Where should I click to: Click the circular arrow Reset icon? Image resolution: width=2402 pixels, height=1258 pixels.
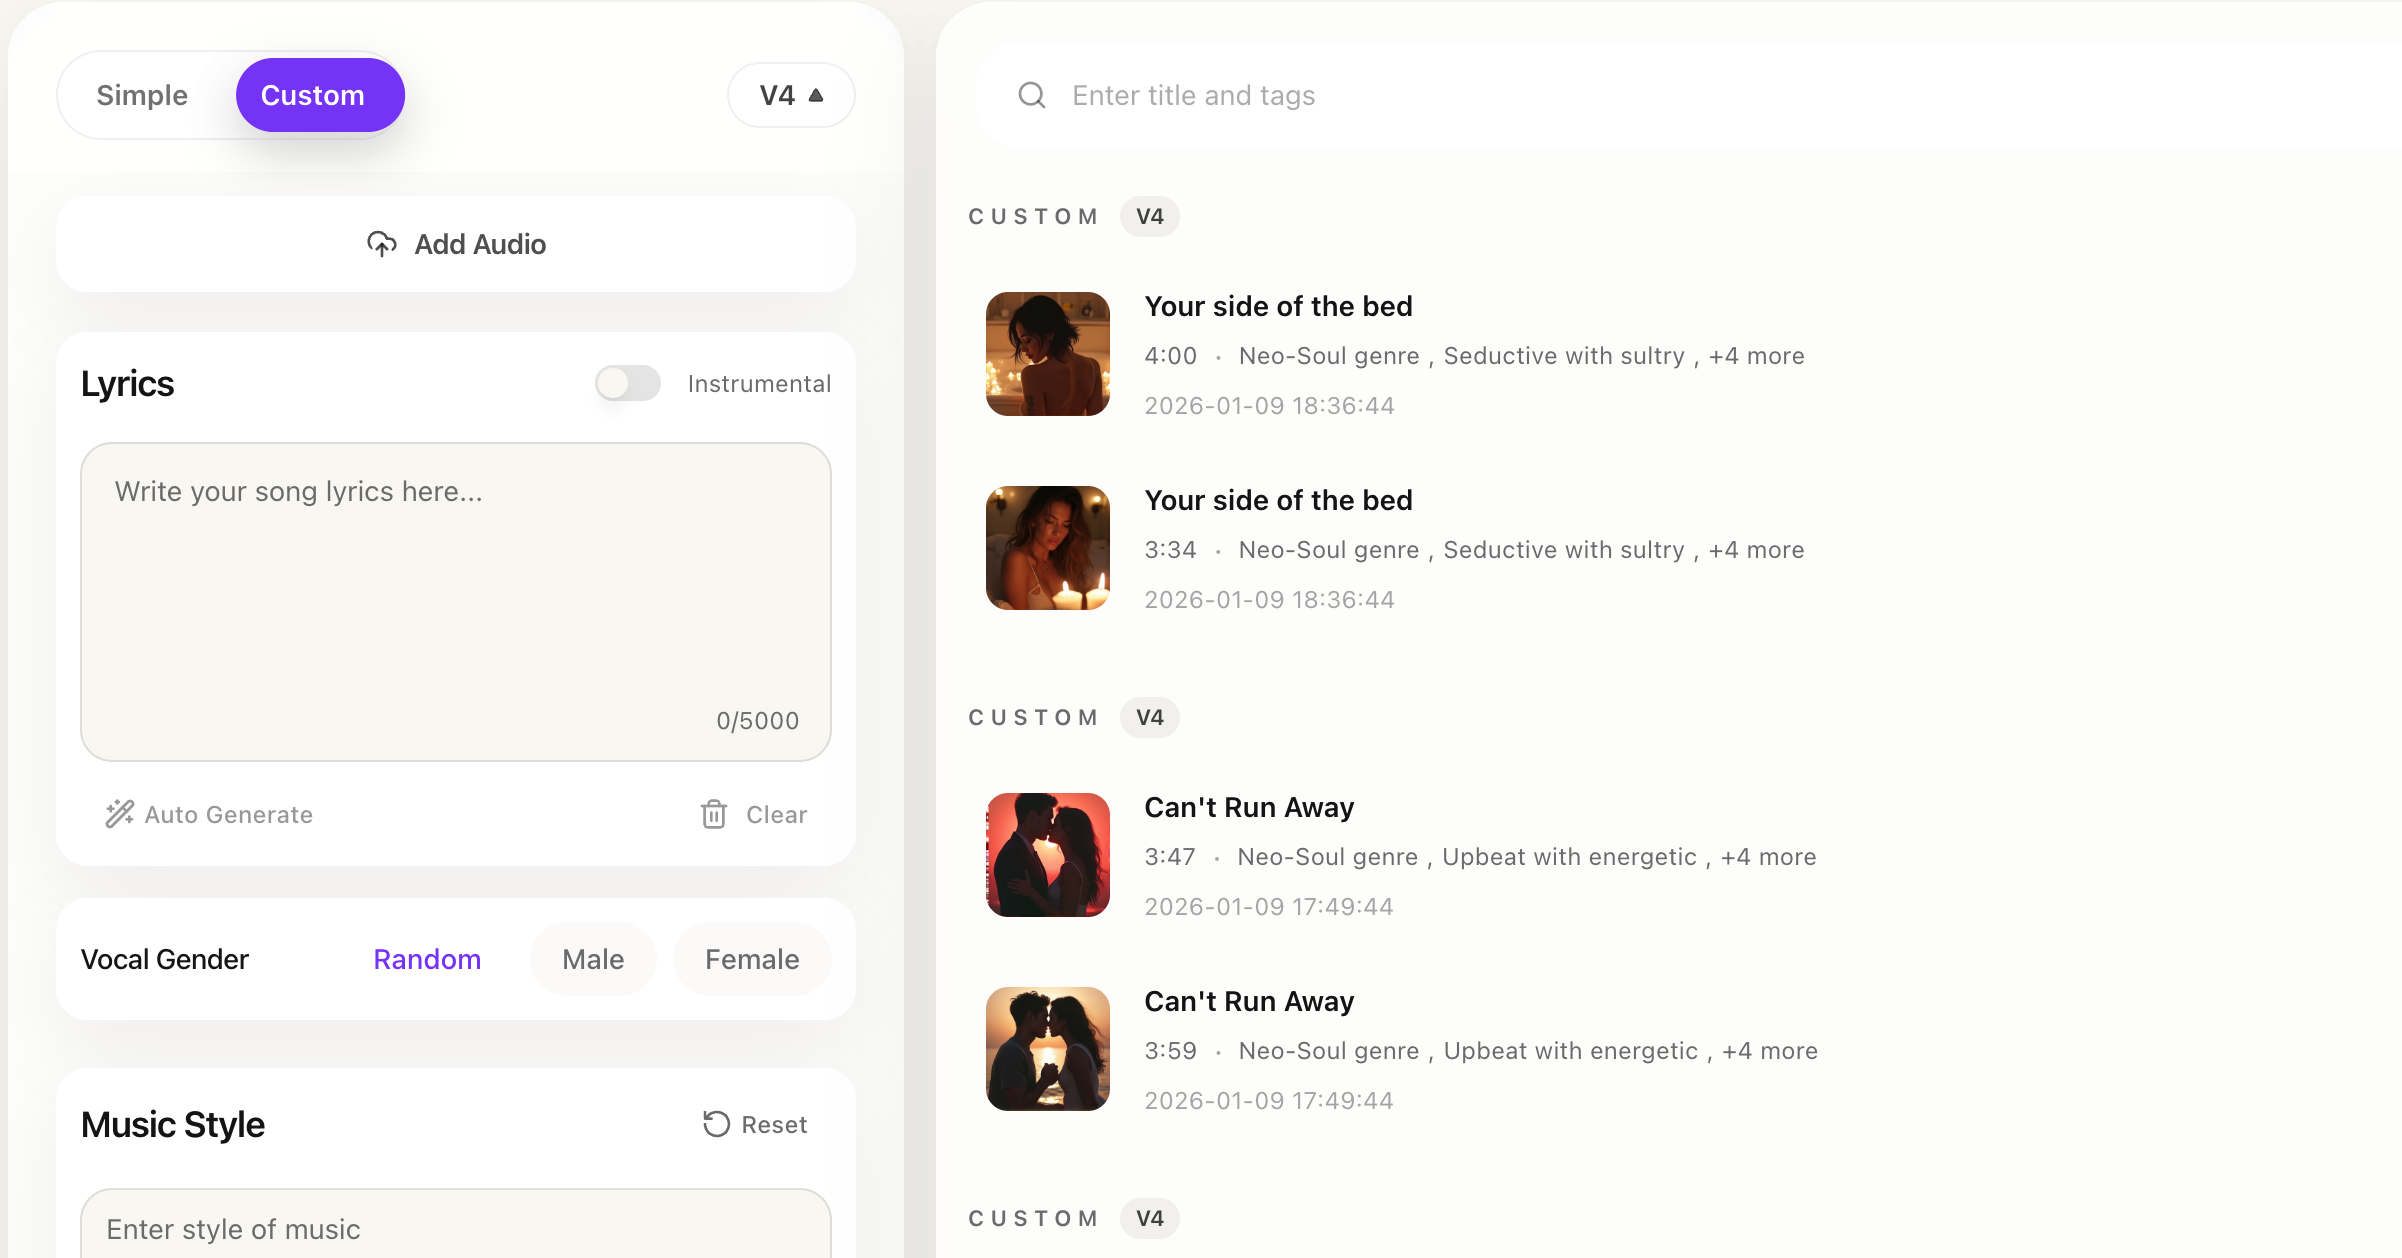pyautogui.click(x=716, y=1124)
